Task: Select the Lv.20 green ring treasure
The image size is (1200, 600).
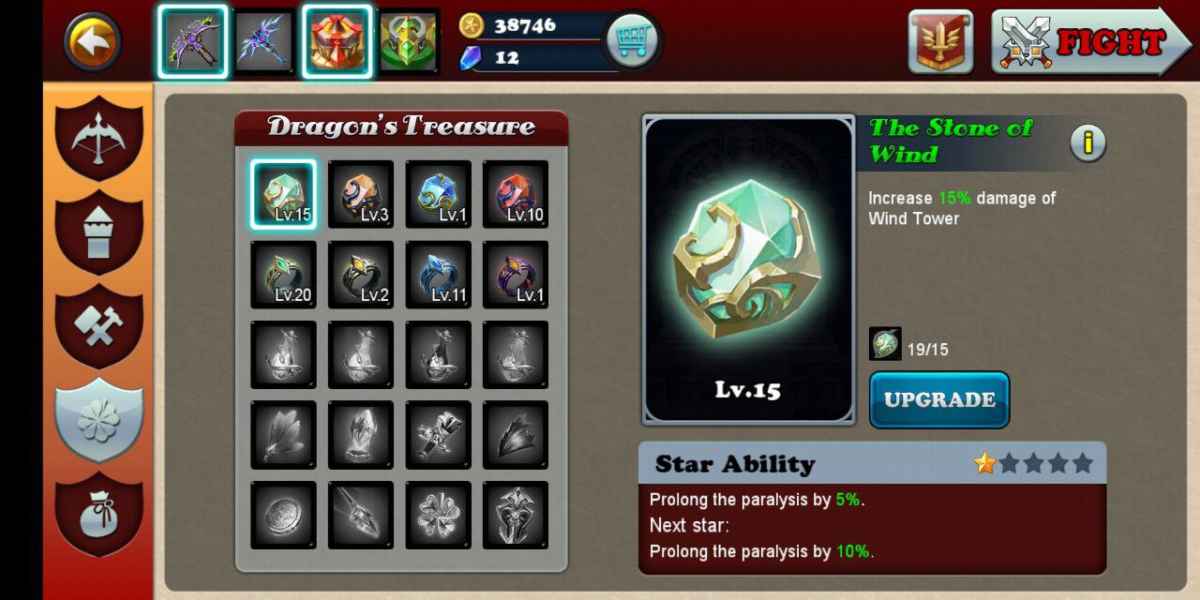Action: coord(283,274)
